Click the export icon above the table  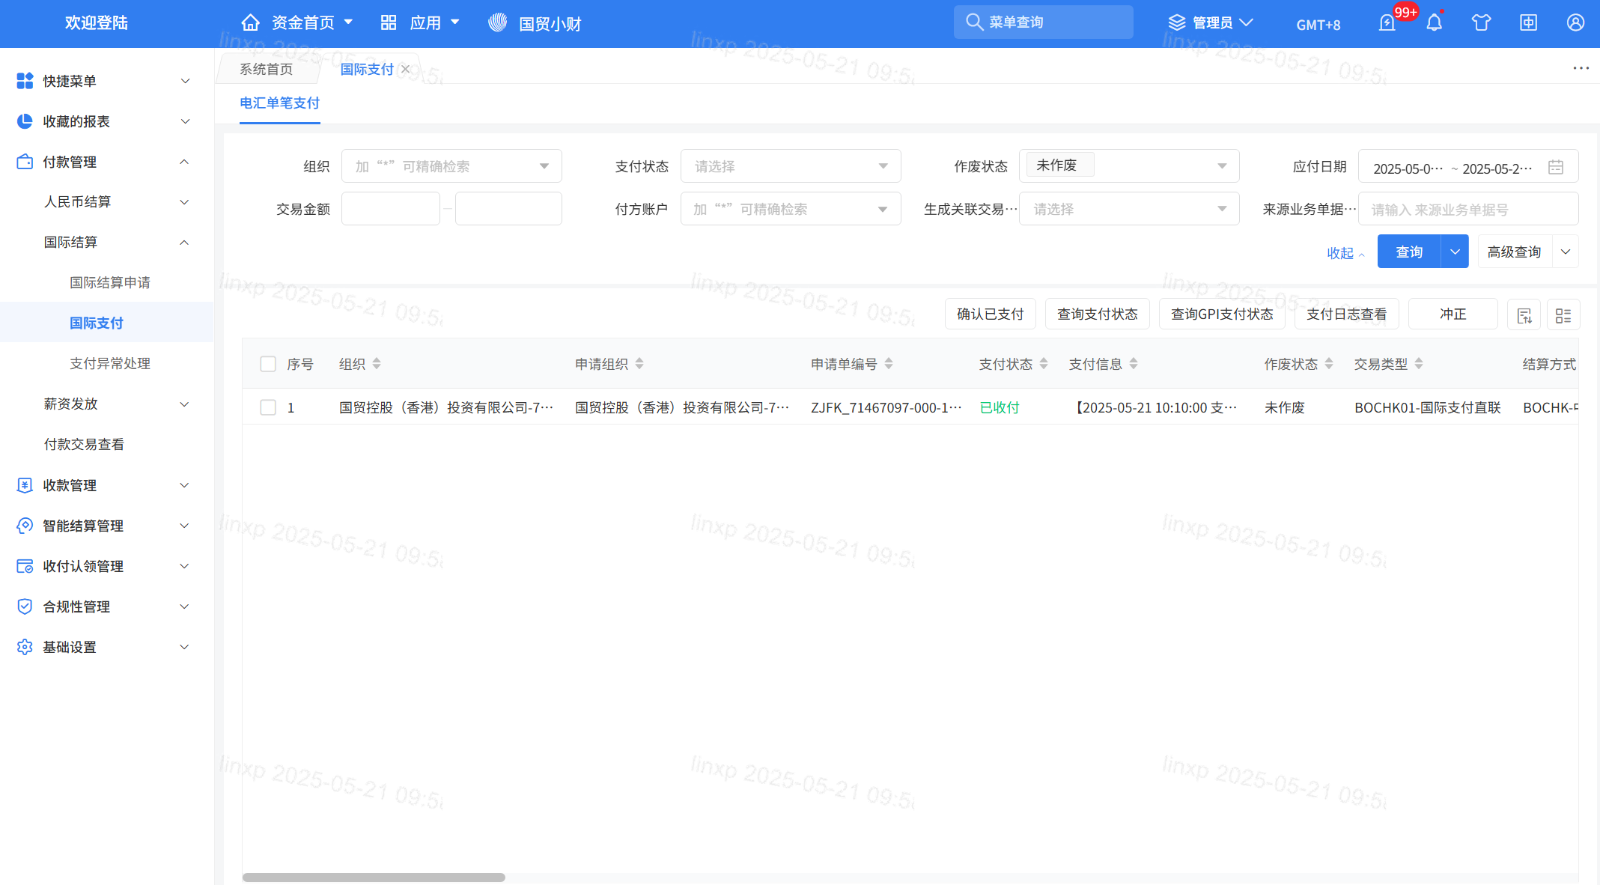point(1524,315)
